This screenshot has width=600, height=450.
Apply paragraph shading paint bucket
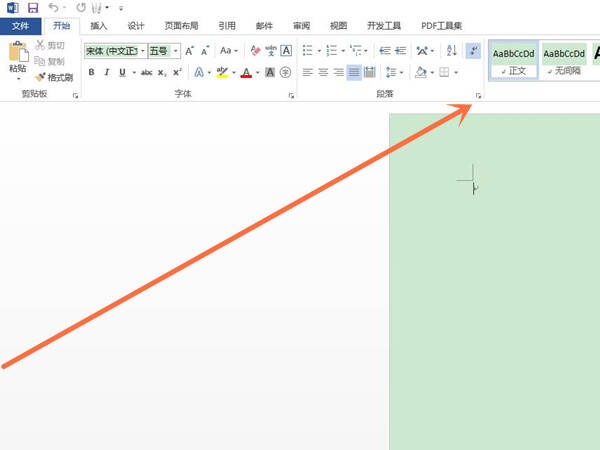[421, 72]
